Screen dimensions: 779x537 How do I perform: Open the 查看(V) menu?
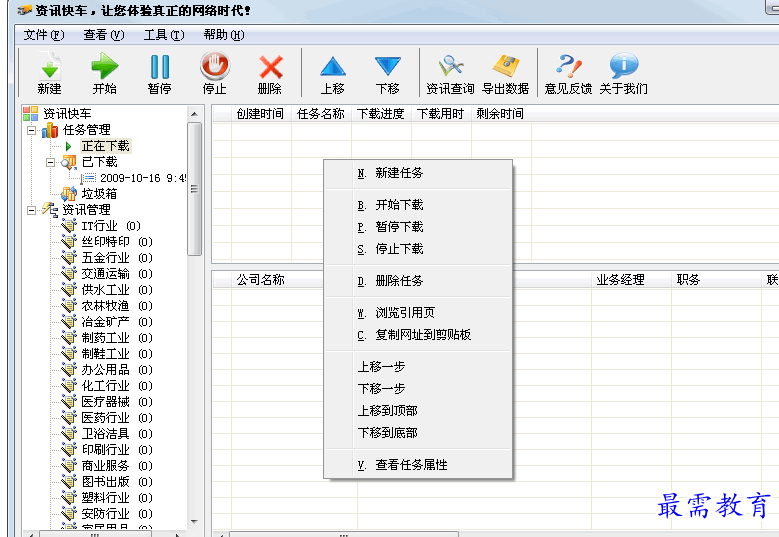pyautogui.click(x=104, y=35)
